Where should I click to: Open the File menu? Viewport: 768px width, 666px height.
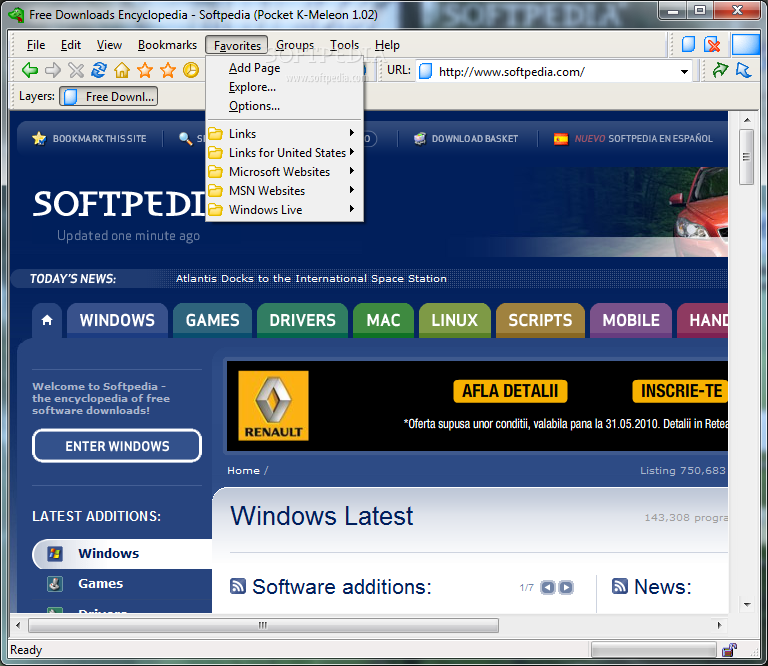[36, 45]
